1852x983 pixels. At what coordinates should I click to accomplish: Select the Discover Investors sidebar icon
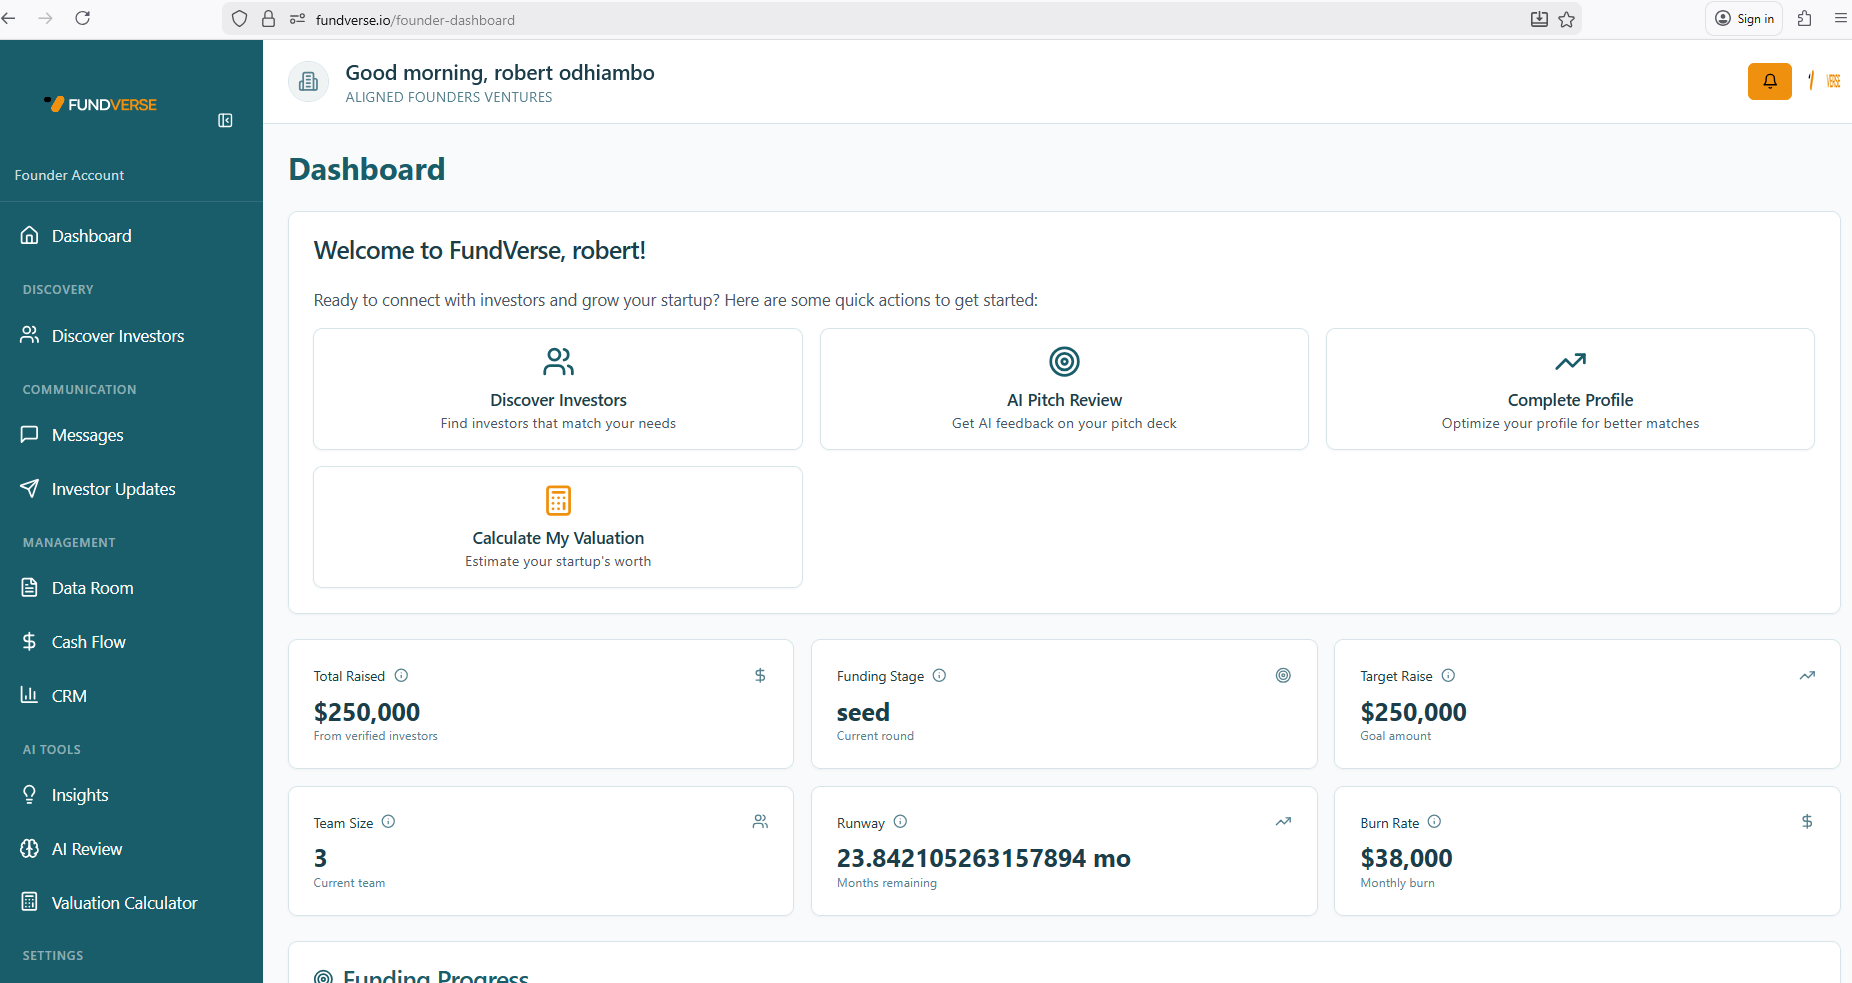coord(29,335)
